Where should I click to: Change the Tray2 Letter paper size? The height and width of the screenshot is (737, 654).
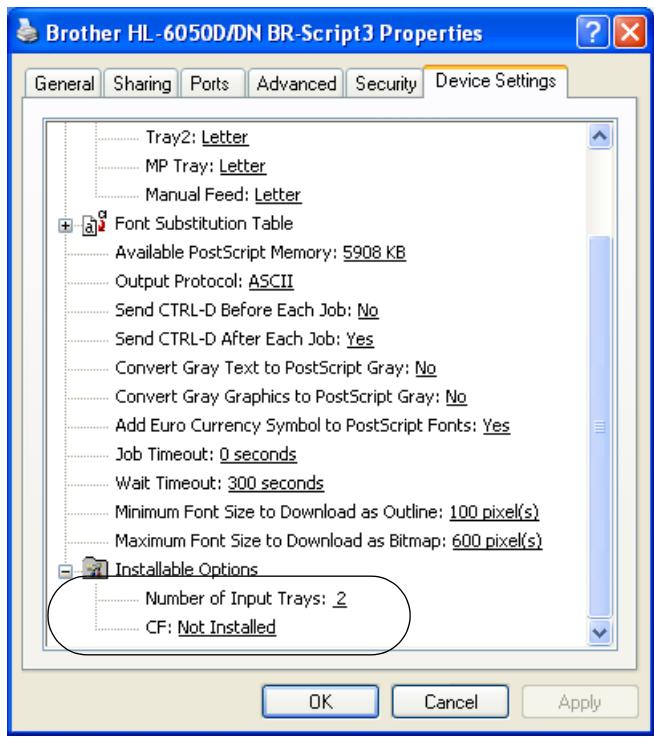[x=225, y=137]
